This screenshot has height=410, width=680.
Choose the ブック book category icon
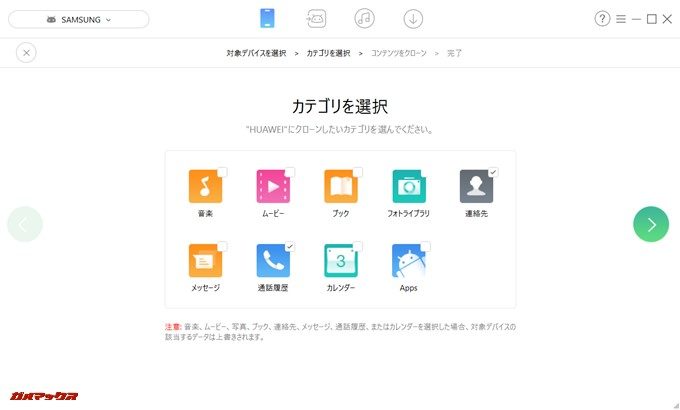pos(340,187)
